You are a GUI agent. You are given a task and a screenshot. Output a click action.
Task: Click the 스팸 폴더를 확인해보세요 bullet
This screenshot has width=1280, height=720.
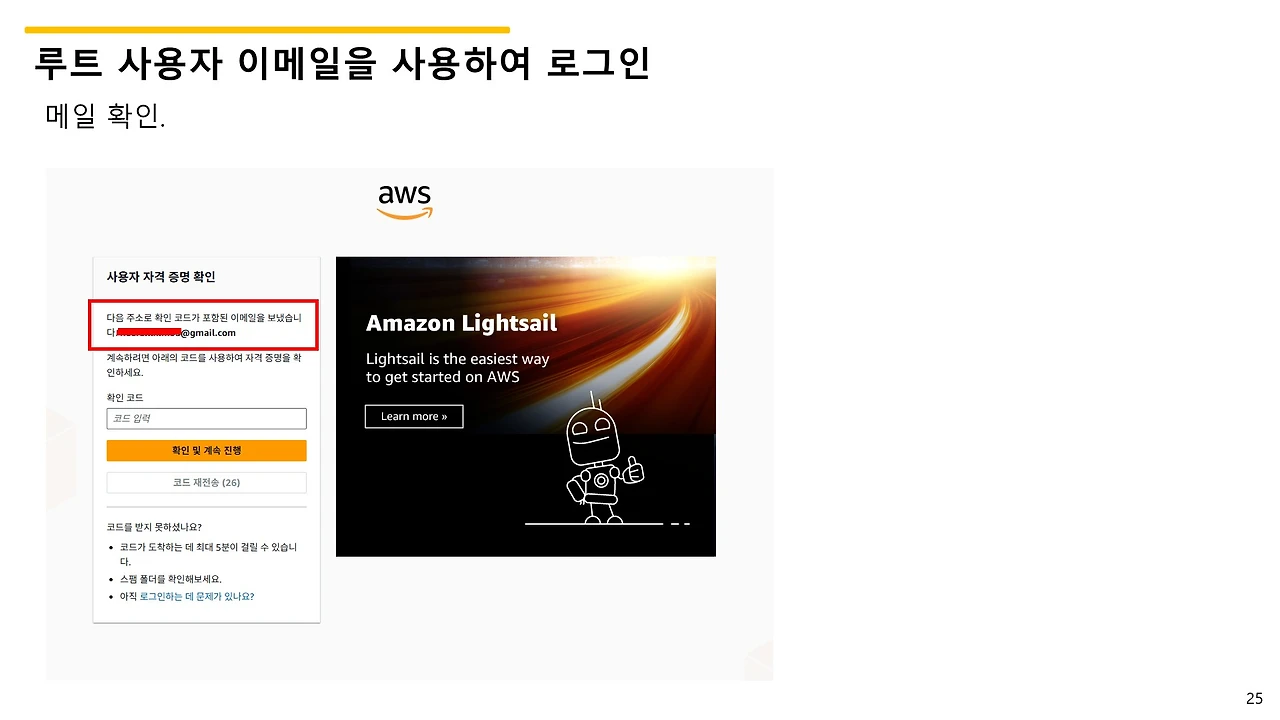tap(170, 579)
